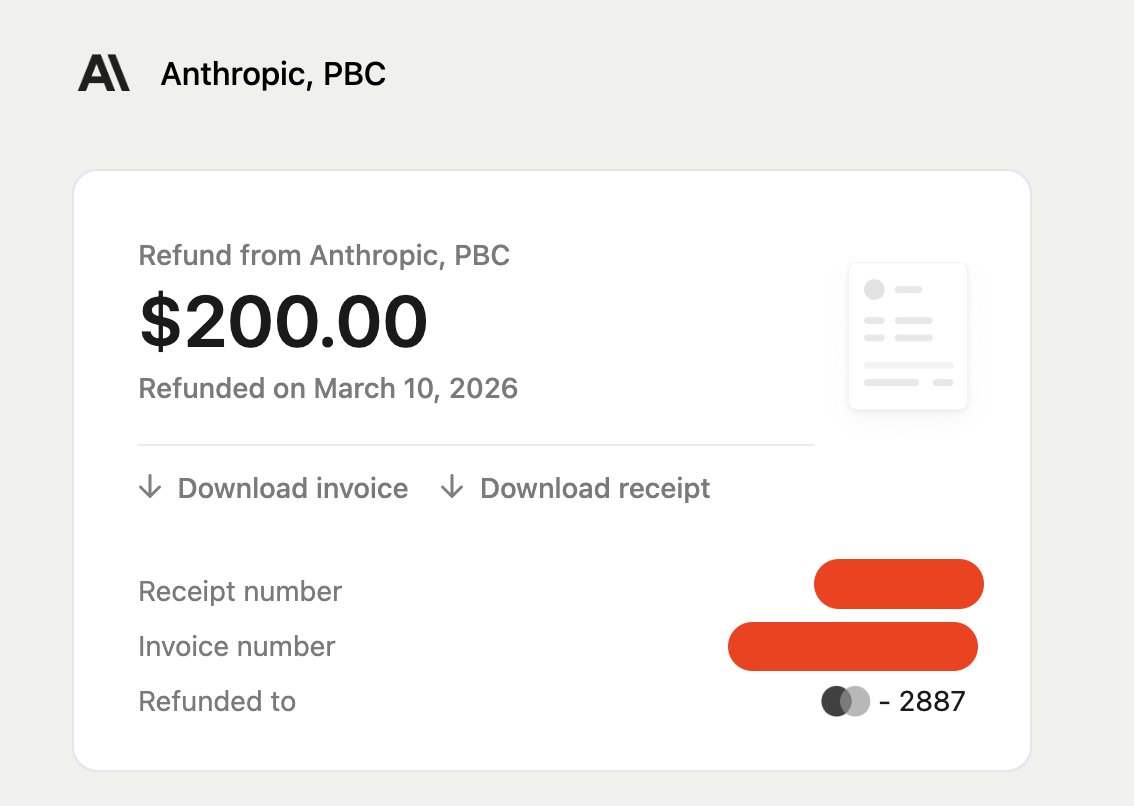Click the download arrow beside Download receipt

453,488
